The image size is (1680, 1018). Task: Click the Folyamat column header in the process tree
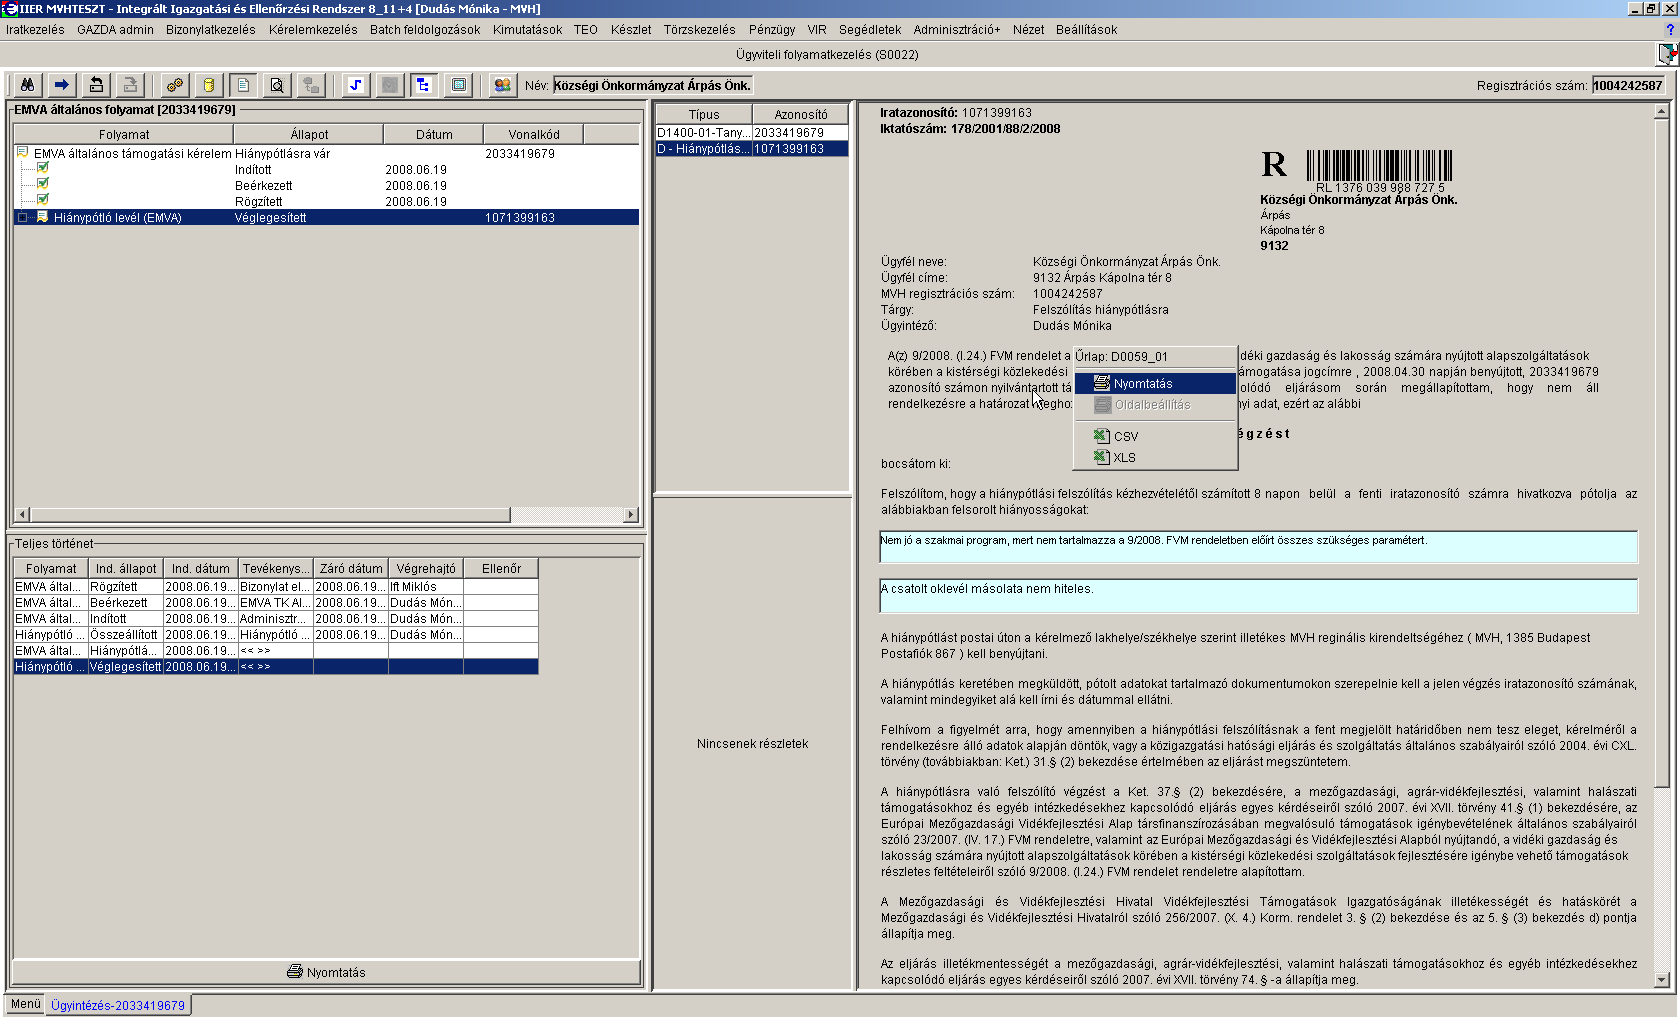coord(124,134)
